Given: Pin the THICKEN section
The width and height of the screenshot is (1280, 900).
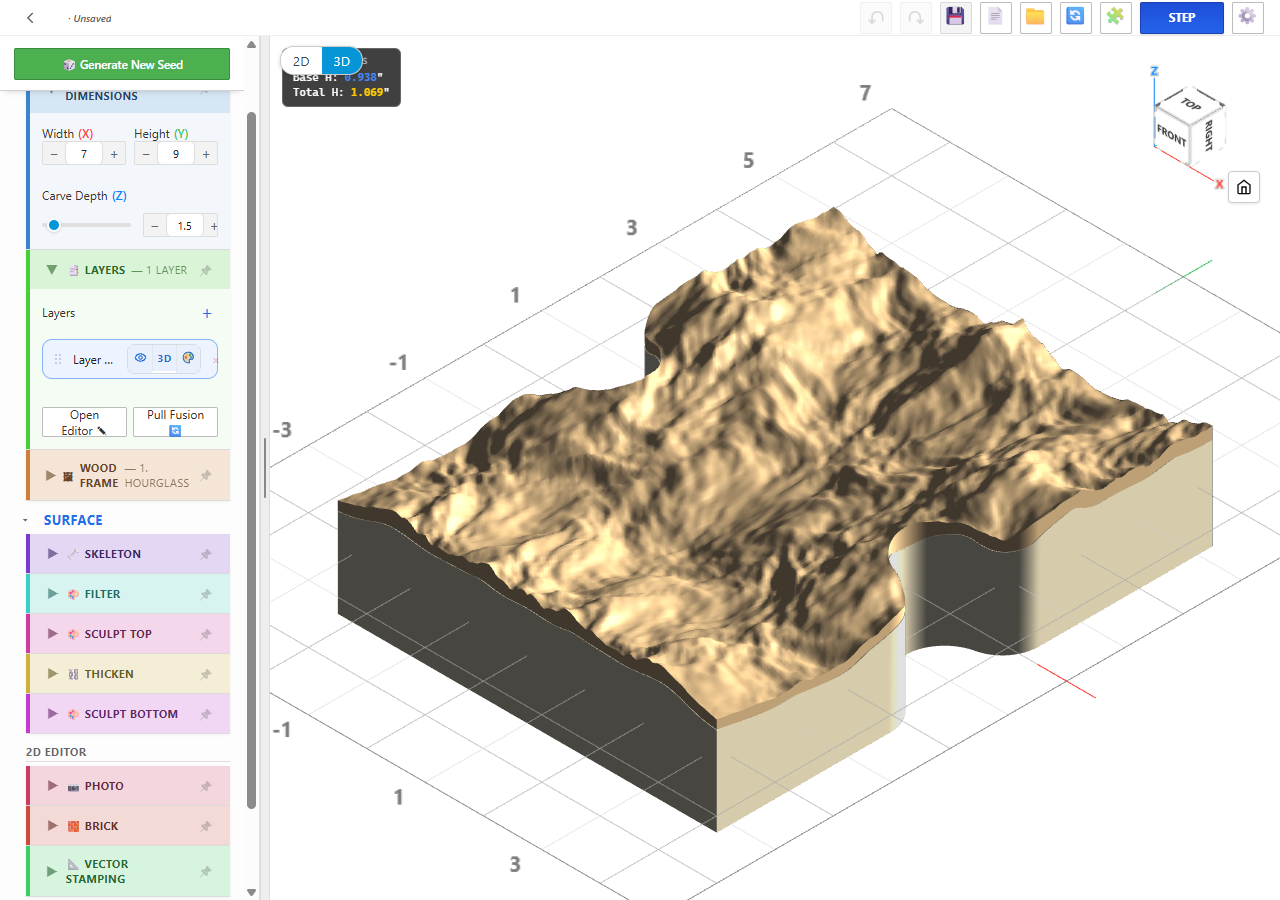Looking at the screenshot, I should (206, 674).
